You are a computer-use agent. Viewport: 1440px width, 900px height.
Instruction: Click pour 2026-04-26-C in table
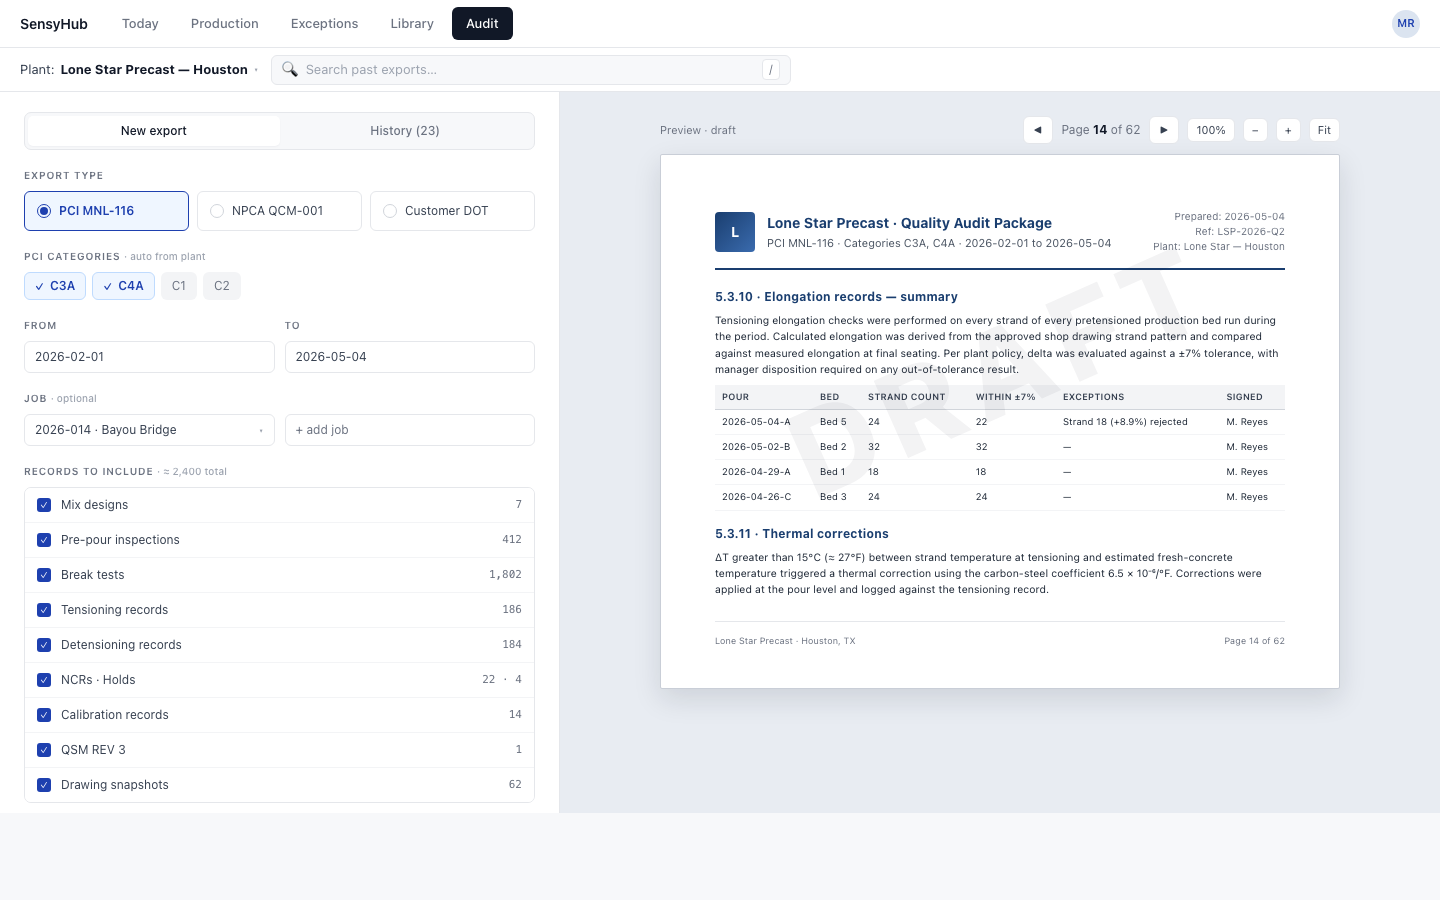point(756,497)
